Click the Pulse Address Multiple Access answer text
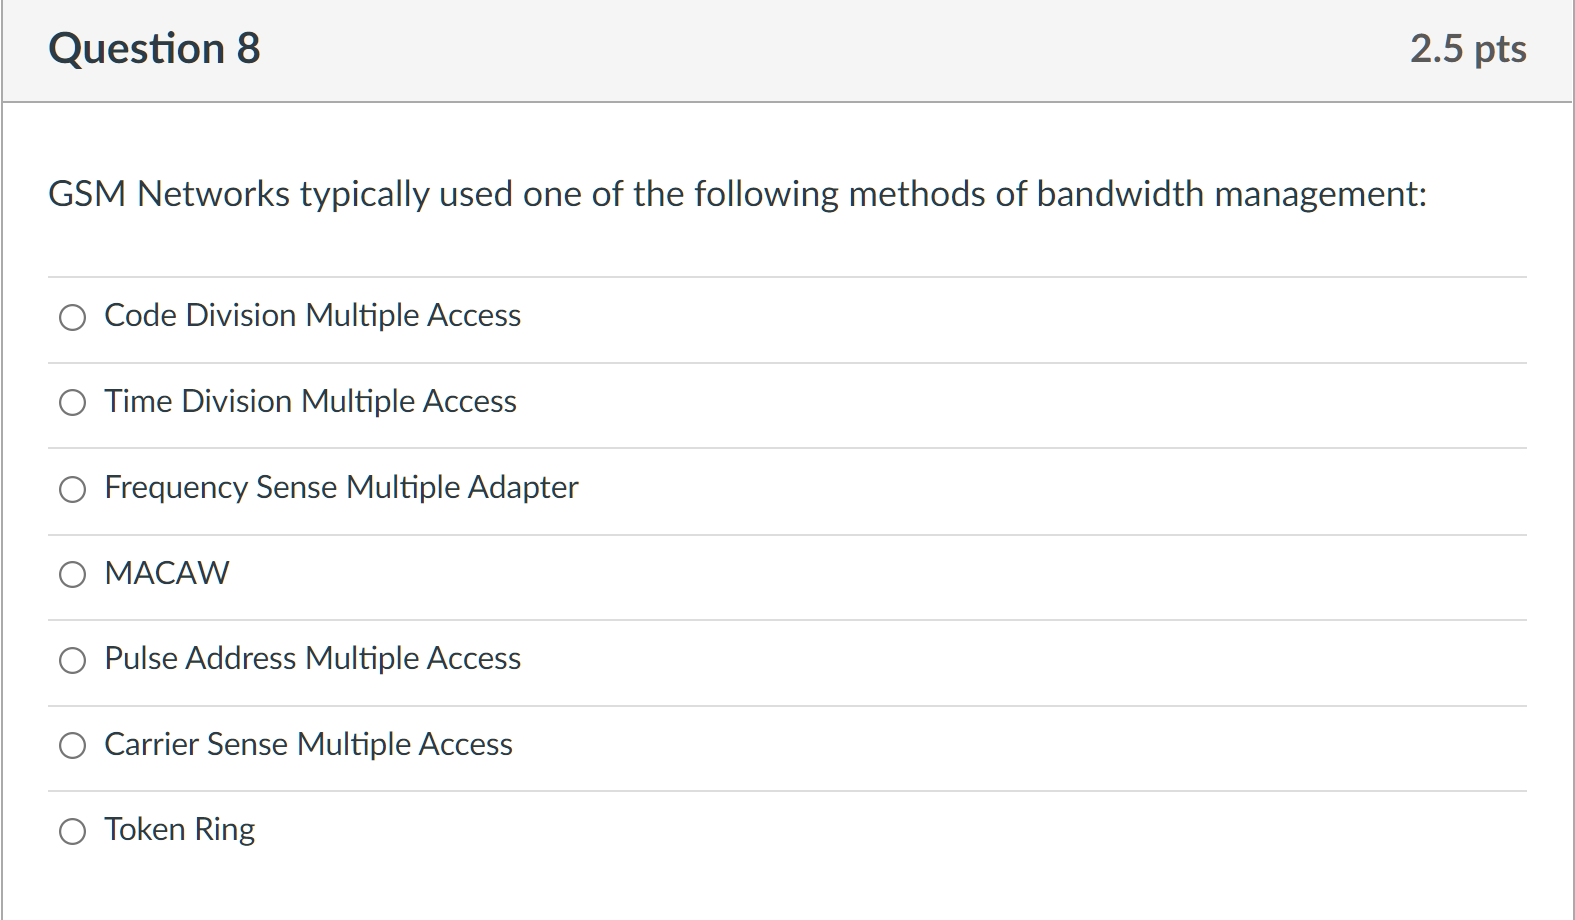The width and height of the screenshot is (1575, 920). 311,658
